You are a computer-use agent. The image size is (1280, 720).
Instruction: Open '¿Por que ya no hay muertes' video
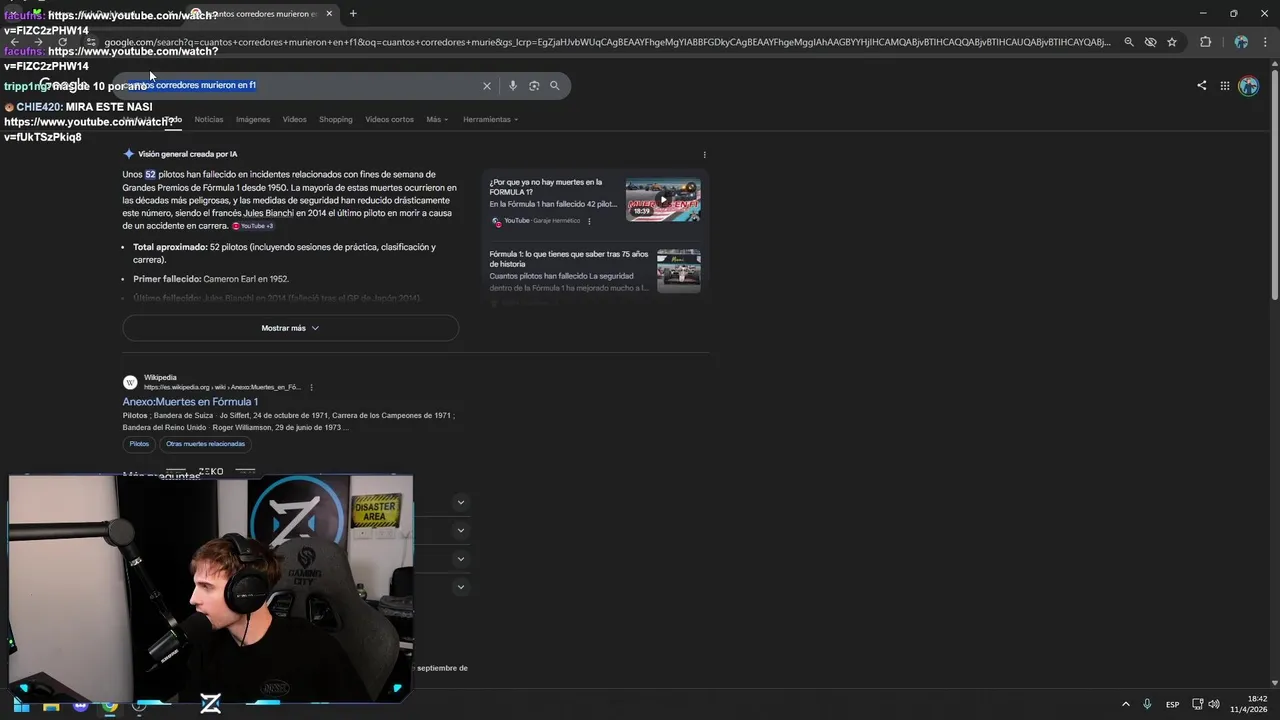click(546, 187)
